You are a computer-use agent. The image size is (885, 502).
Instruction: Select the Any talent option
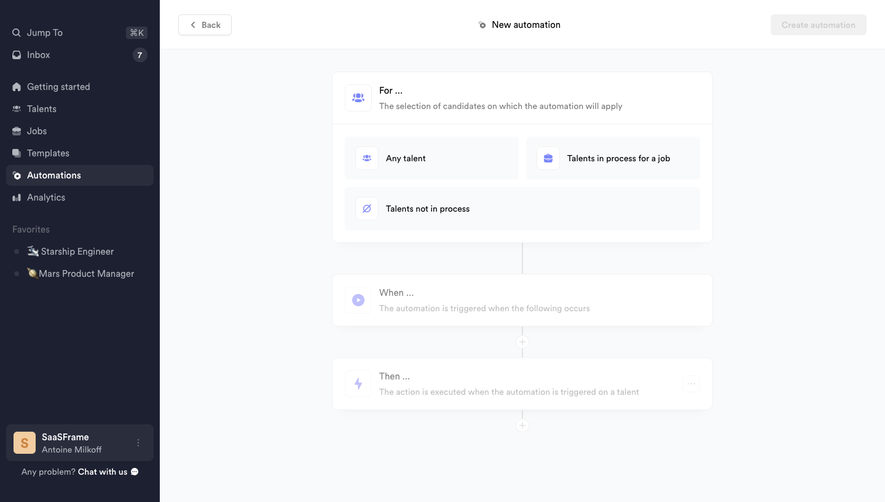pyautogui.click(x=432, y=158)
